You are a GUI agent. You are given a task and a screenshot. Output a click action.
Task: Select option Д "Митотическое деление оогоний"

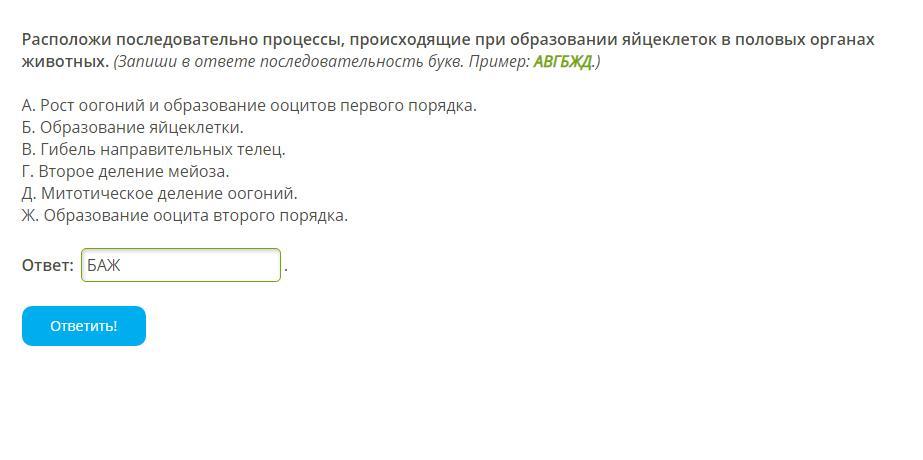click(x=159, y=193)
